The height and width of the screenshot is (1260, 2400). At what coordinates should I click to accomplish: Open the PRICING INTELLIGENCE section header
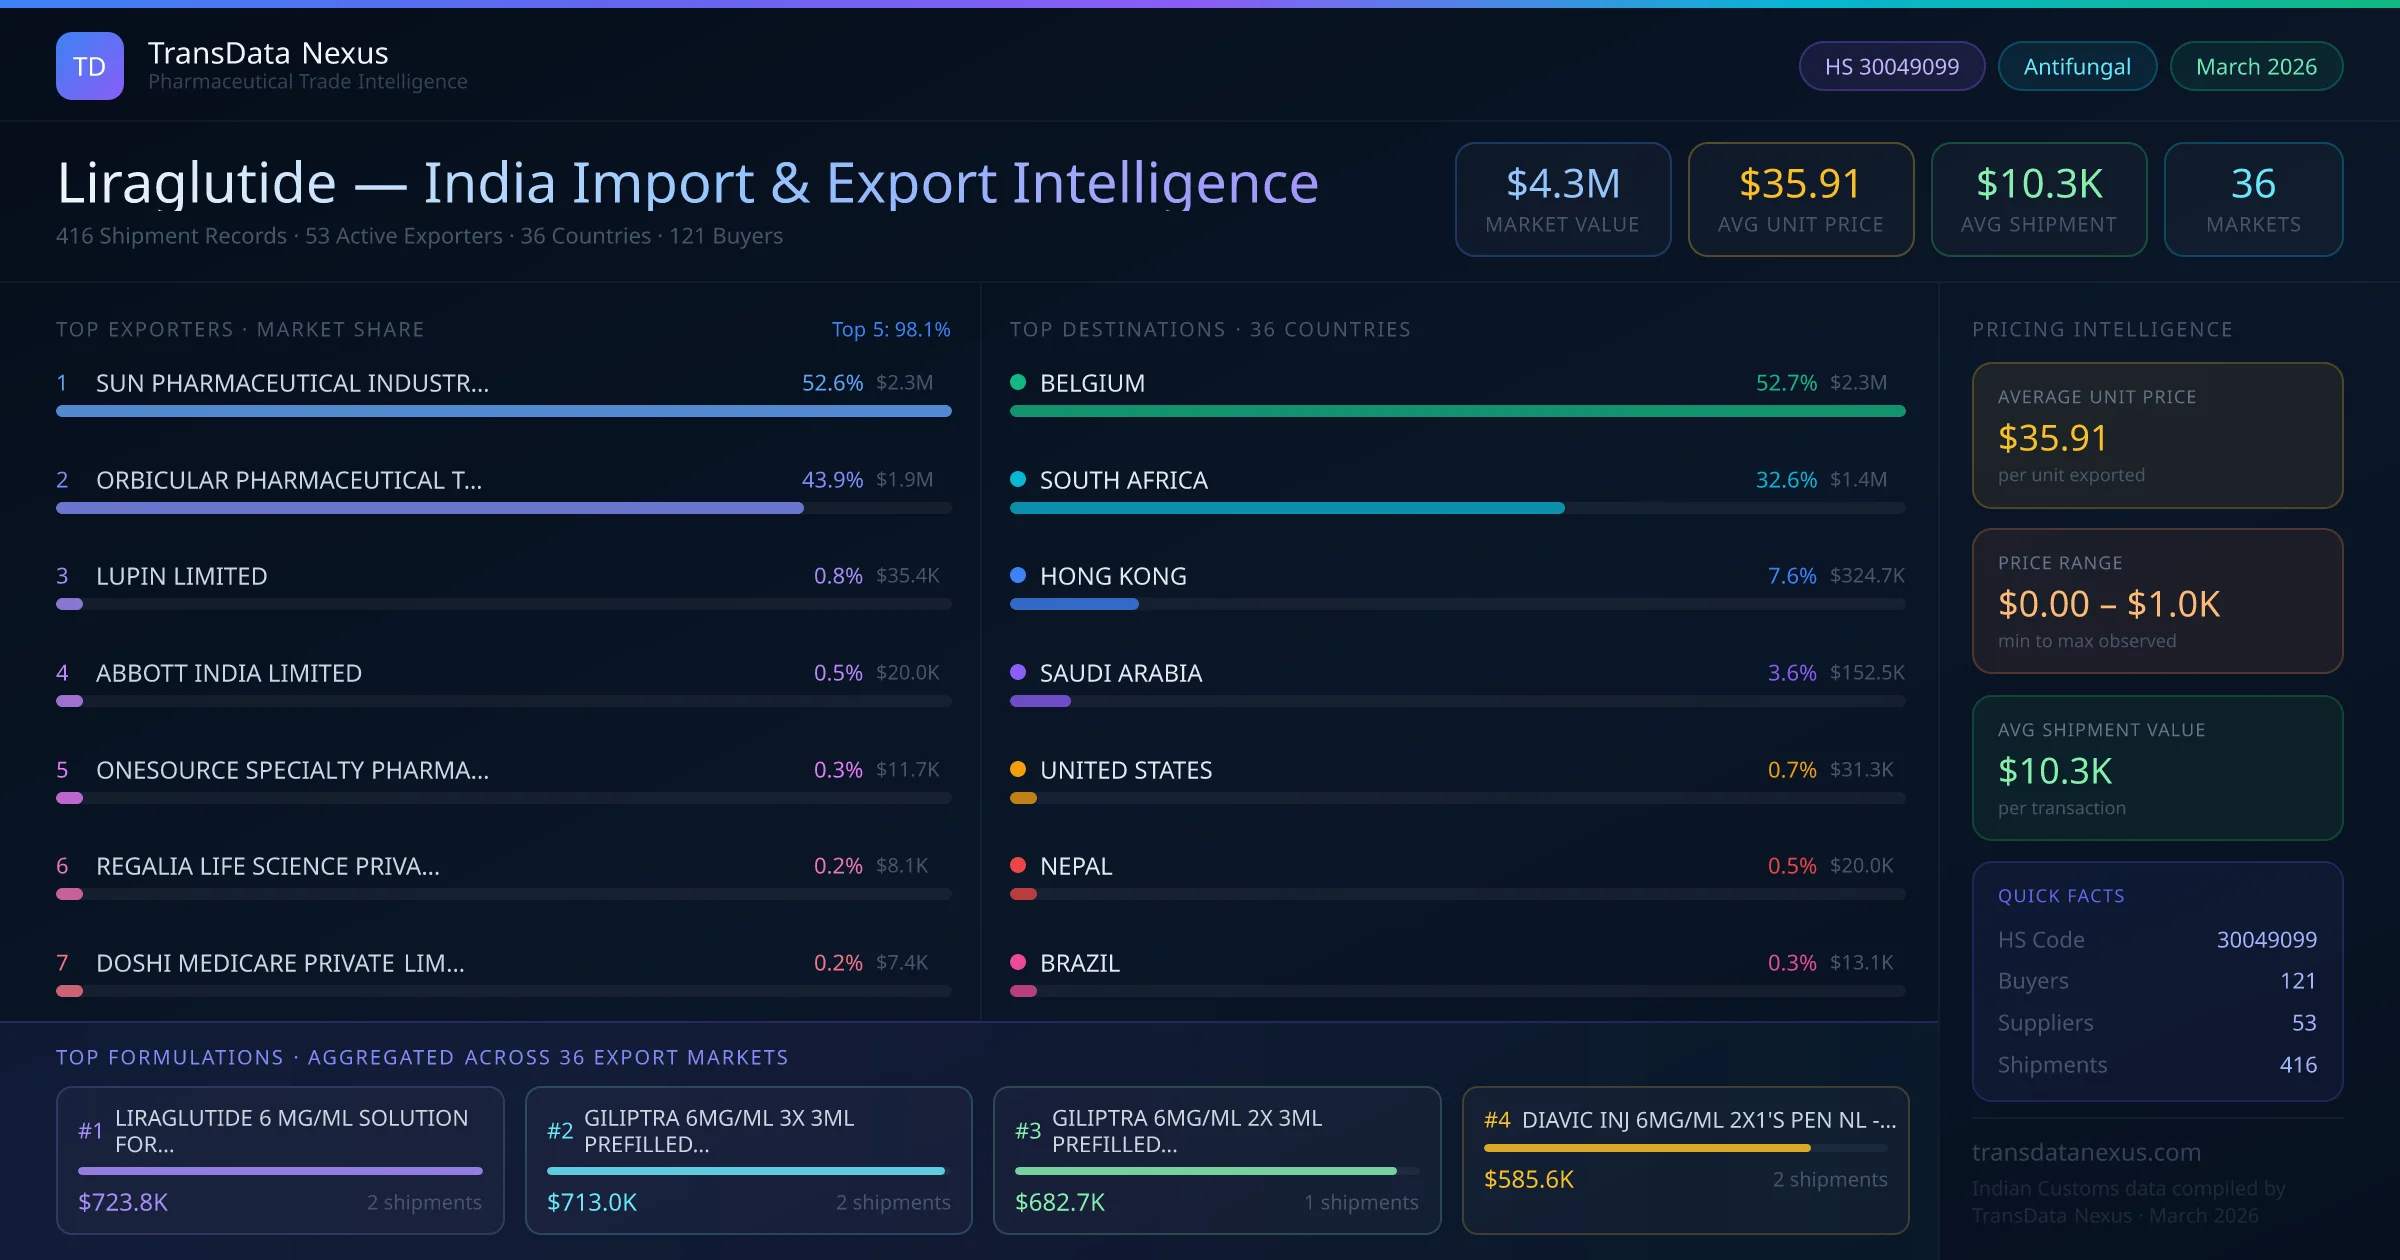(x=2102, y=328)
